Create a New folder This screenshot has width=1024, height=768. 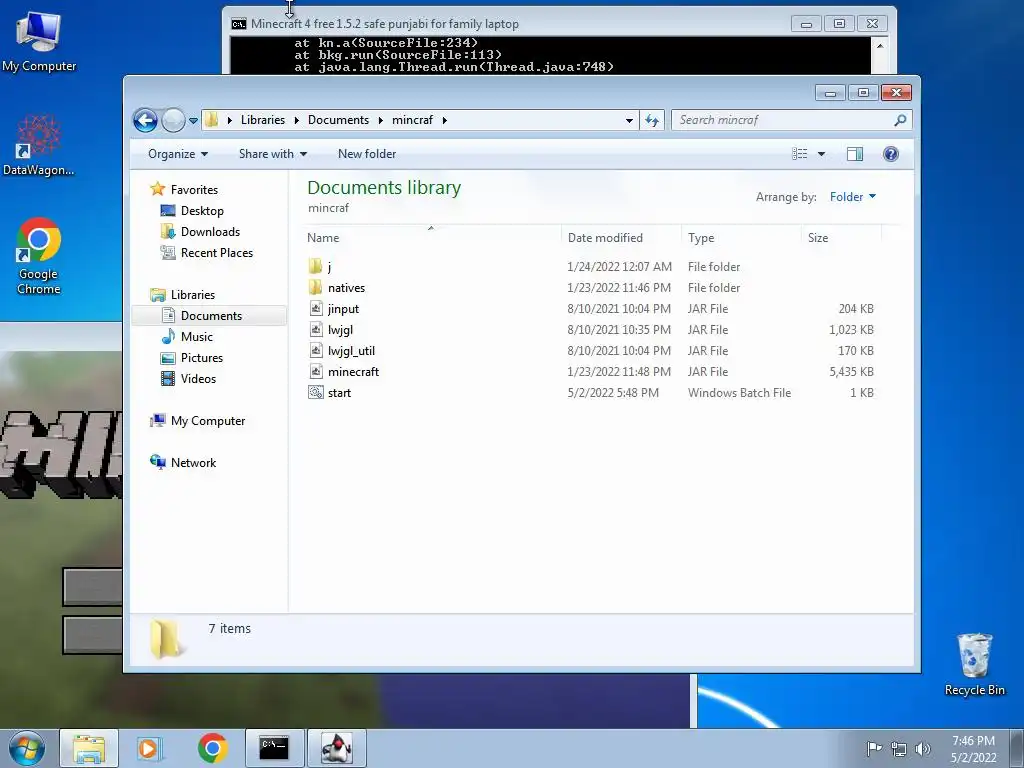pos(366,154)
